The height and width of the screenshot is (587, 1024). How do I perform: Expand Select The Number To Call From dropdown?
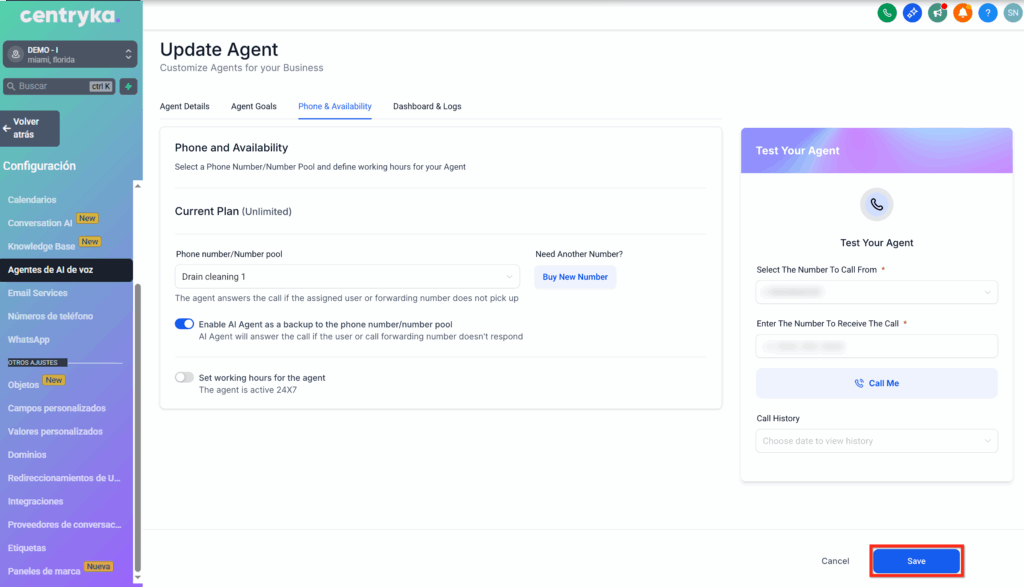pyautogui.click(x=876, y=292)
